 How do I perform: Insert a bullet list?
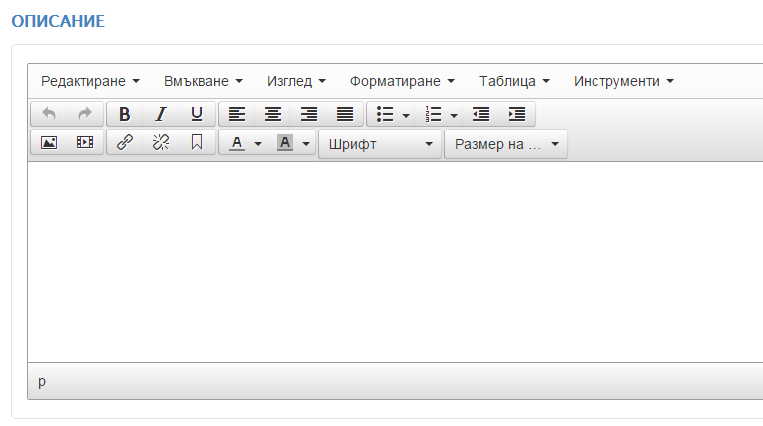[x=385, y=114]
